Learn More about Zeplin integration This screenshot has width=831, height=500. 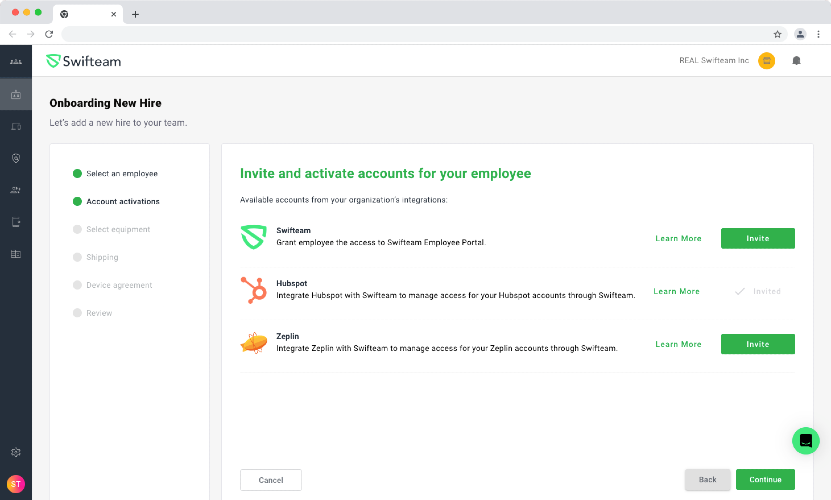[x=678, y=344]
